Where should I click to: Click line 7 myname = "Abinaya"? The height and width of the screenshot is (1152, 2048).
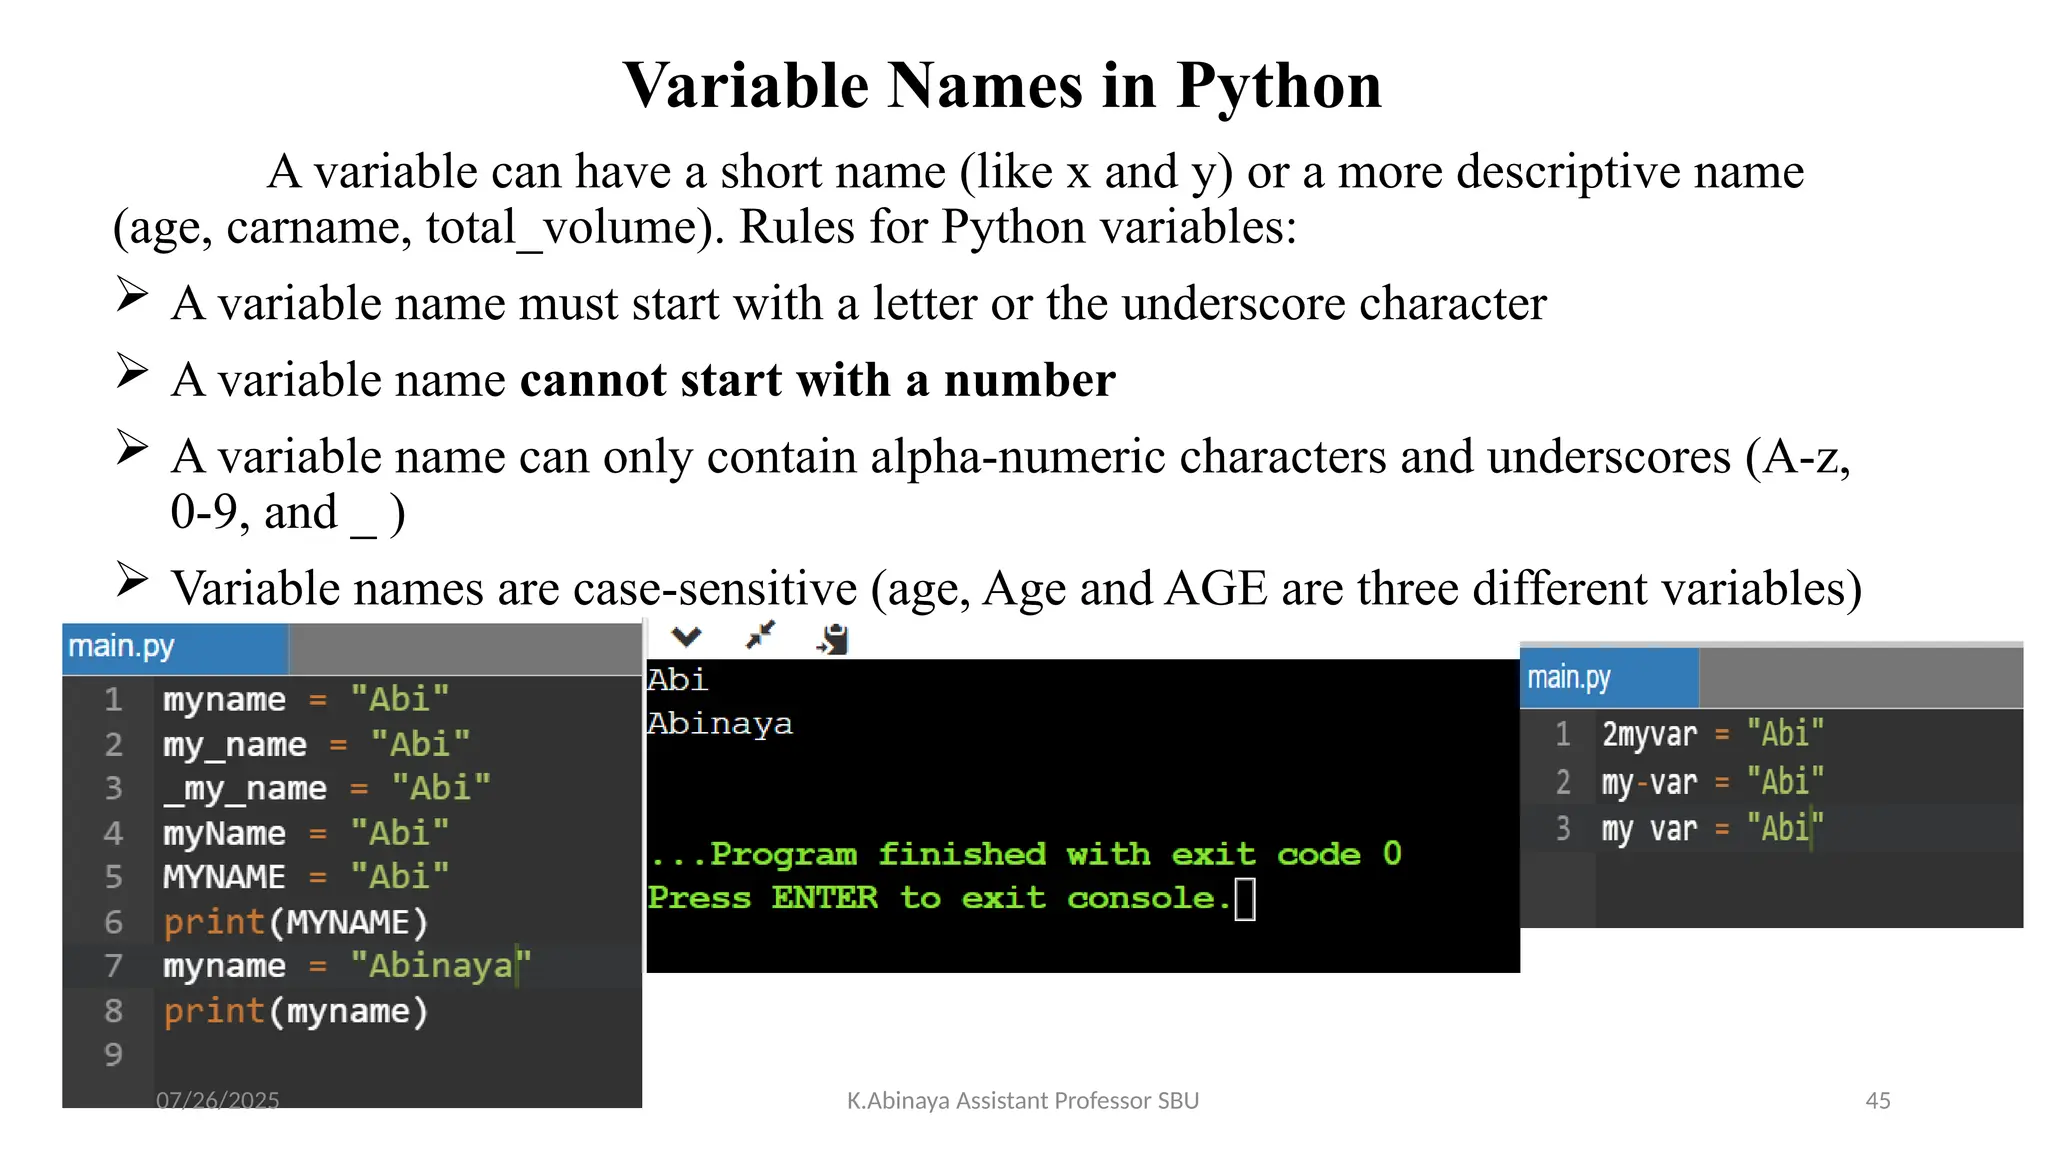pyautogui.click(x=347, y=966)
